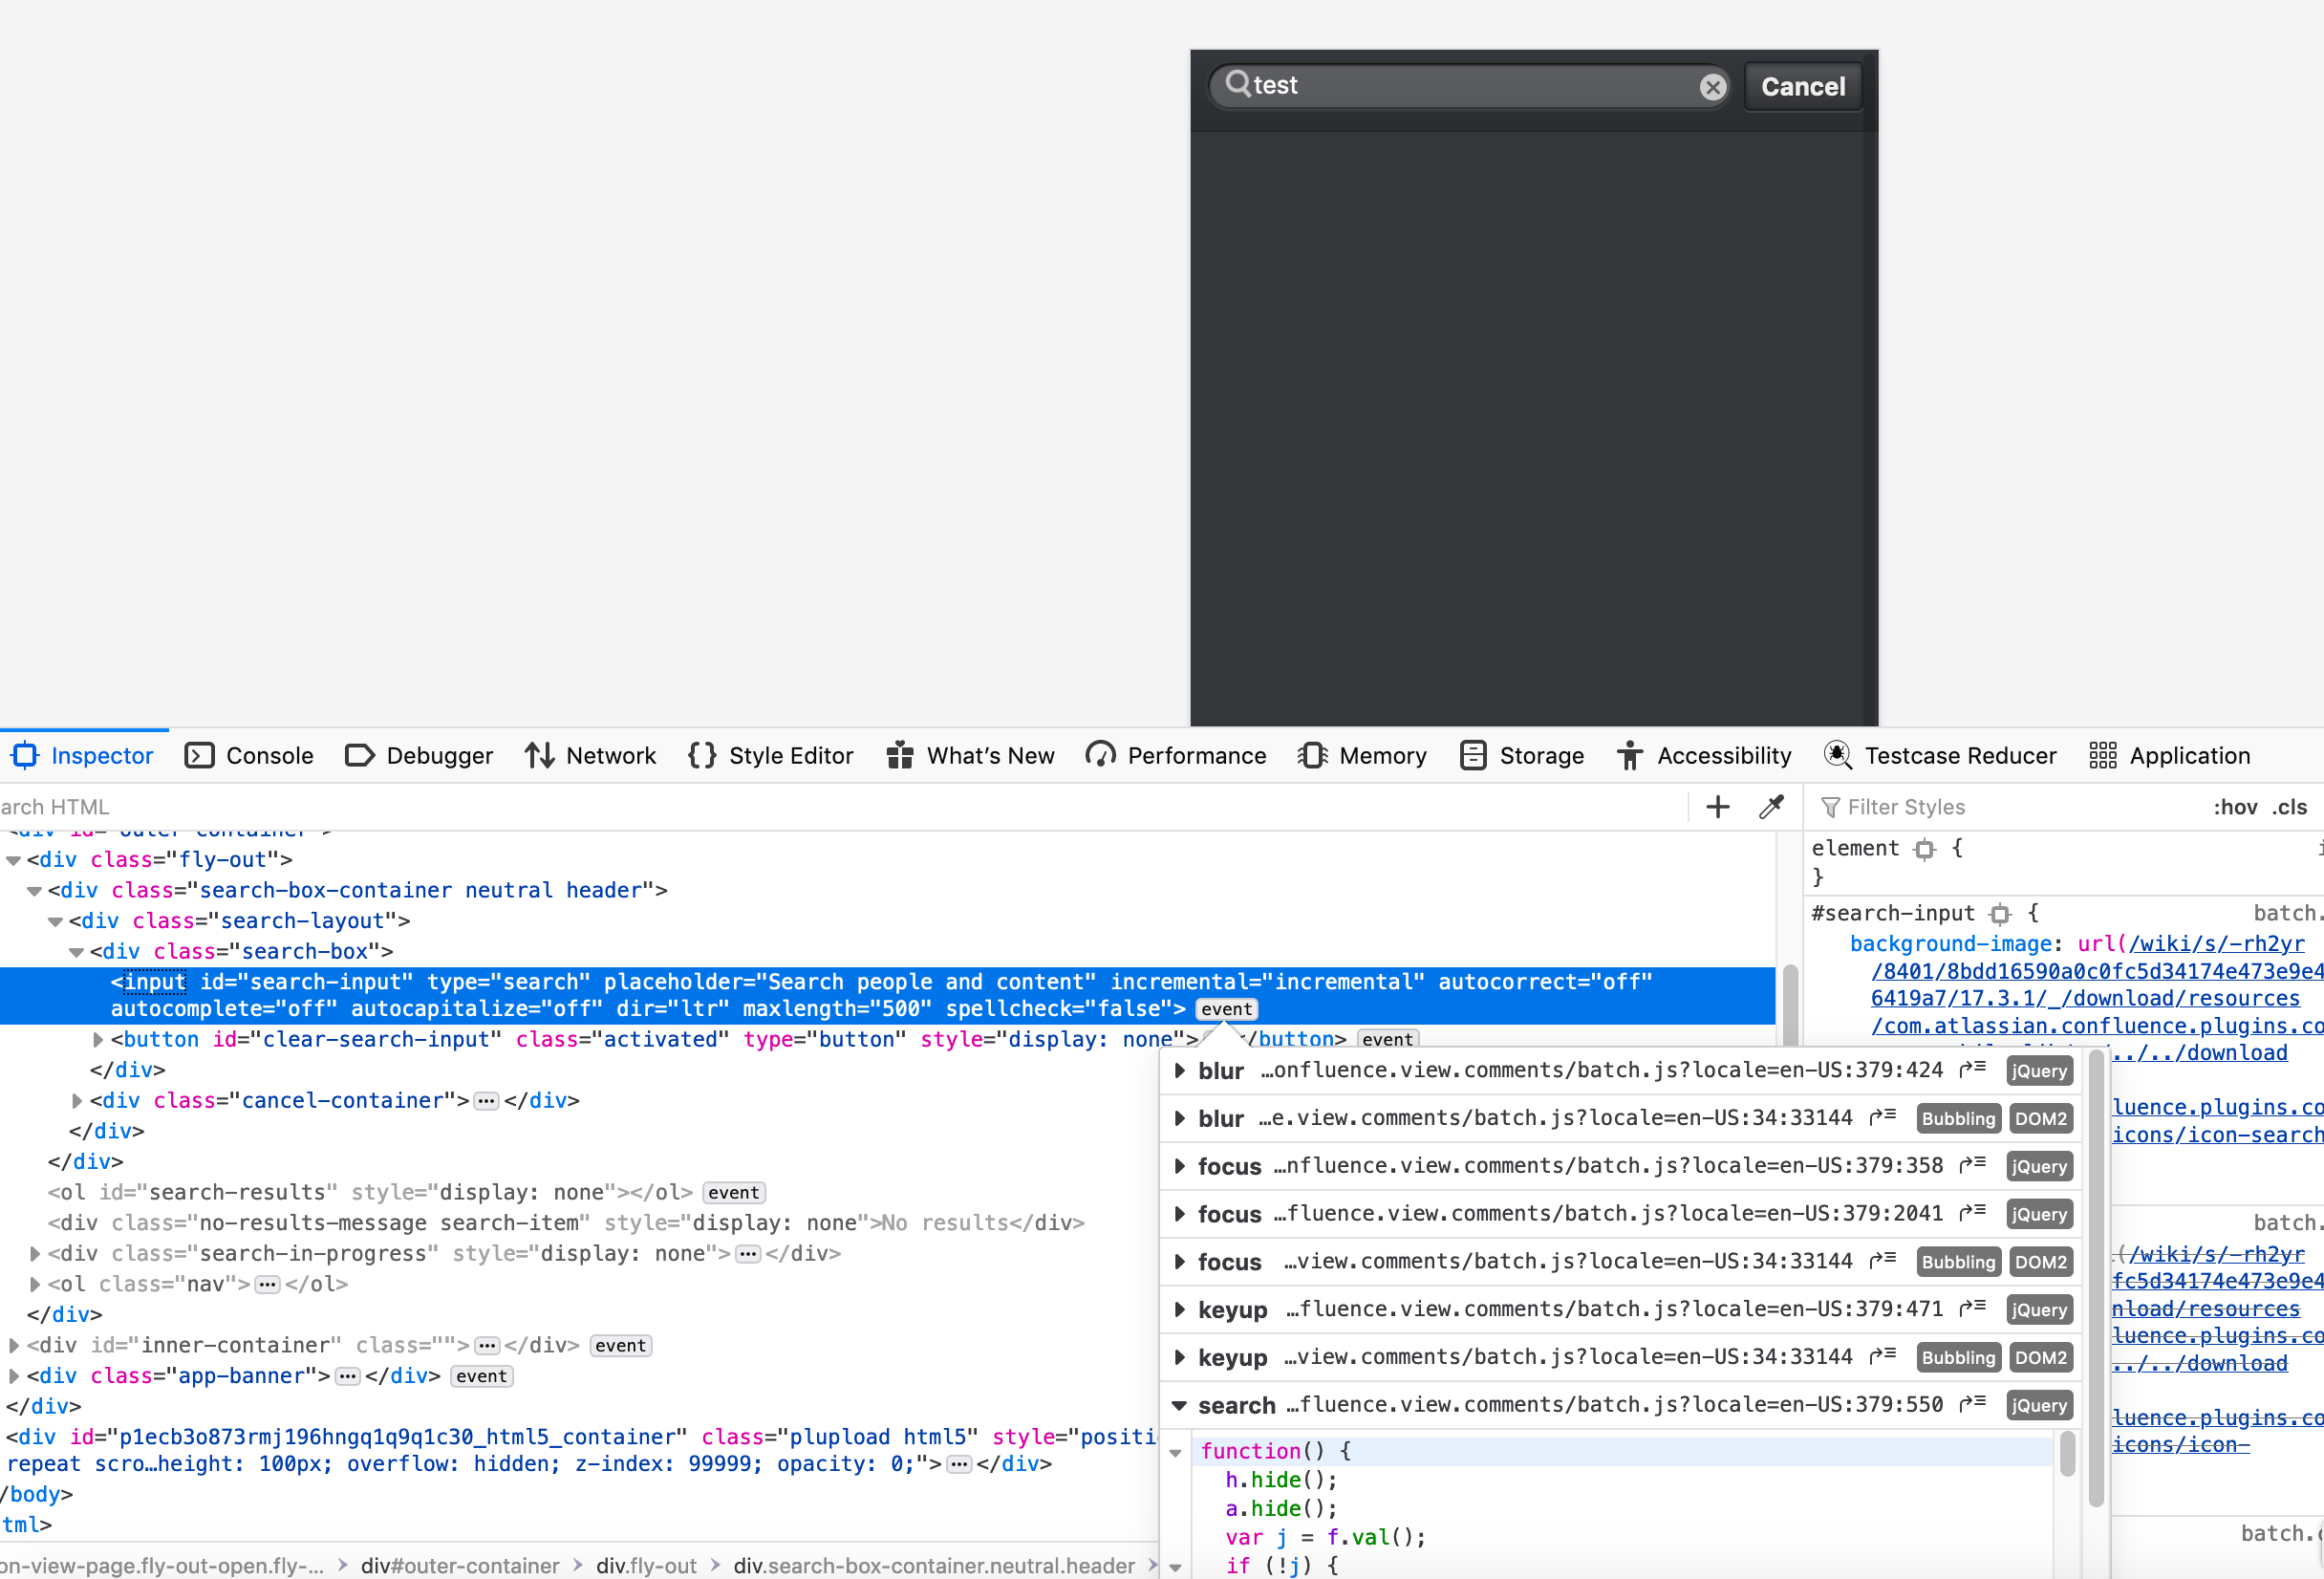Screen dimensions: 2324x1579
Task: Click the jQuery badge on the blur listener
Action: 2039,1070
